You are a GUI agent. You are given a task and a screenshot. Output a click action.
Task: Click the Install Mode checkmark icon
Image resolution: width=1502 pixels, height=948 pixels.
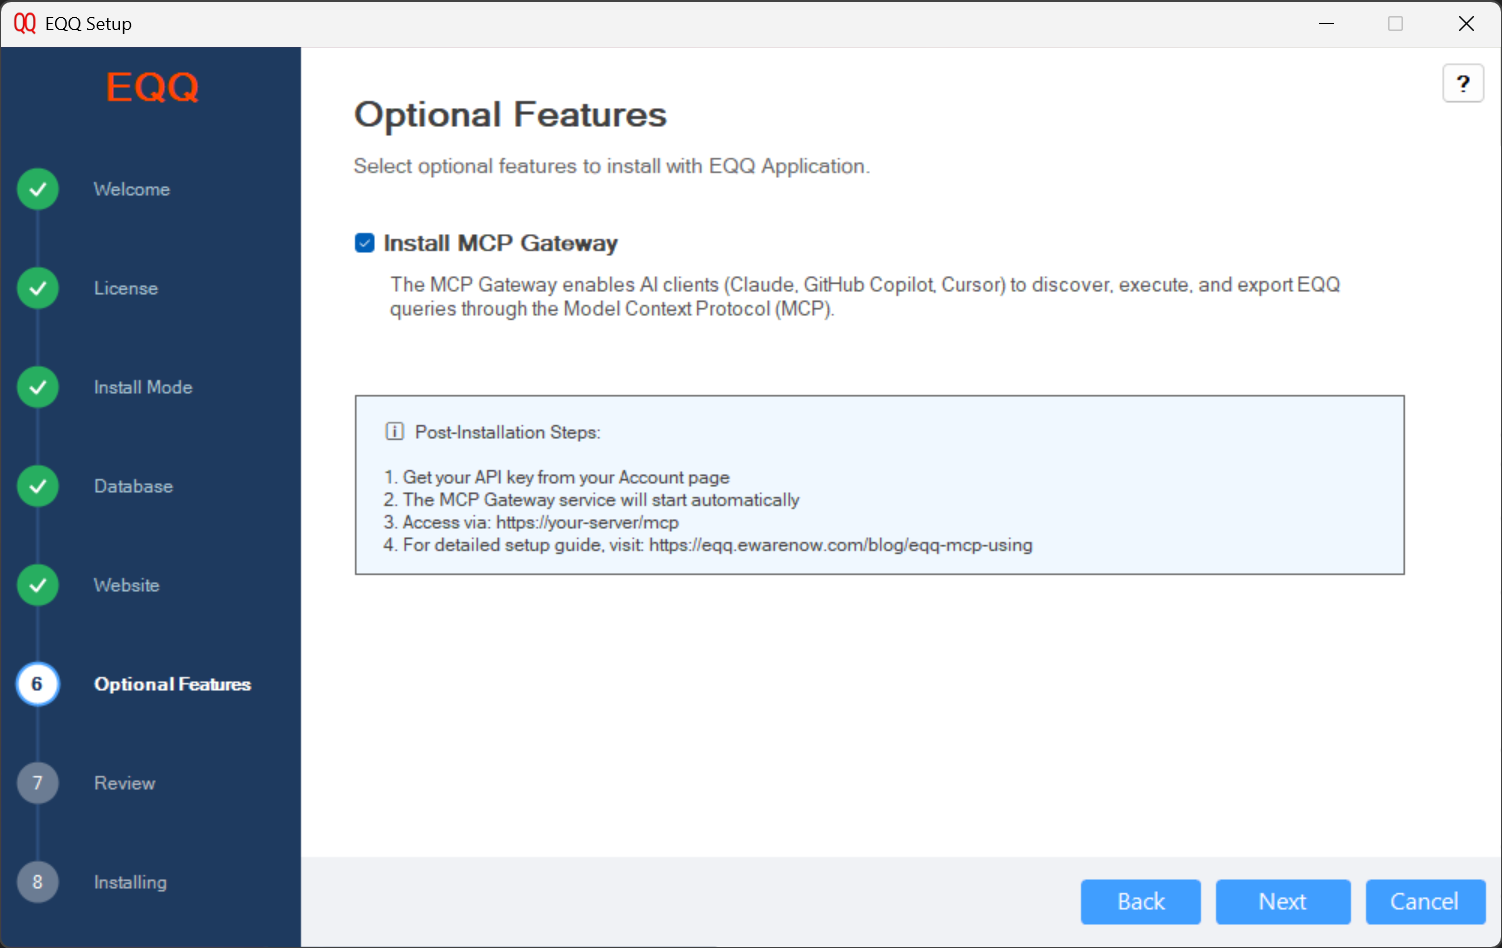pyautogui.click(x=37, y=387)
